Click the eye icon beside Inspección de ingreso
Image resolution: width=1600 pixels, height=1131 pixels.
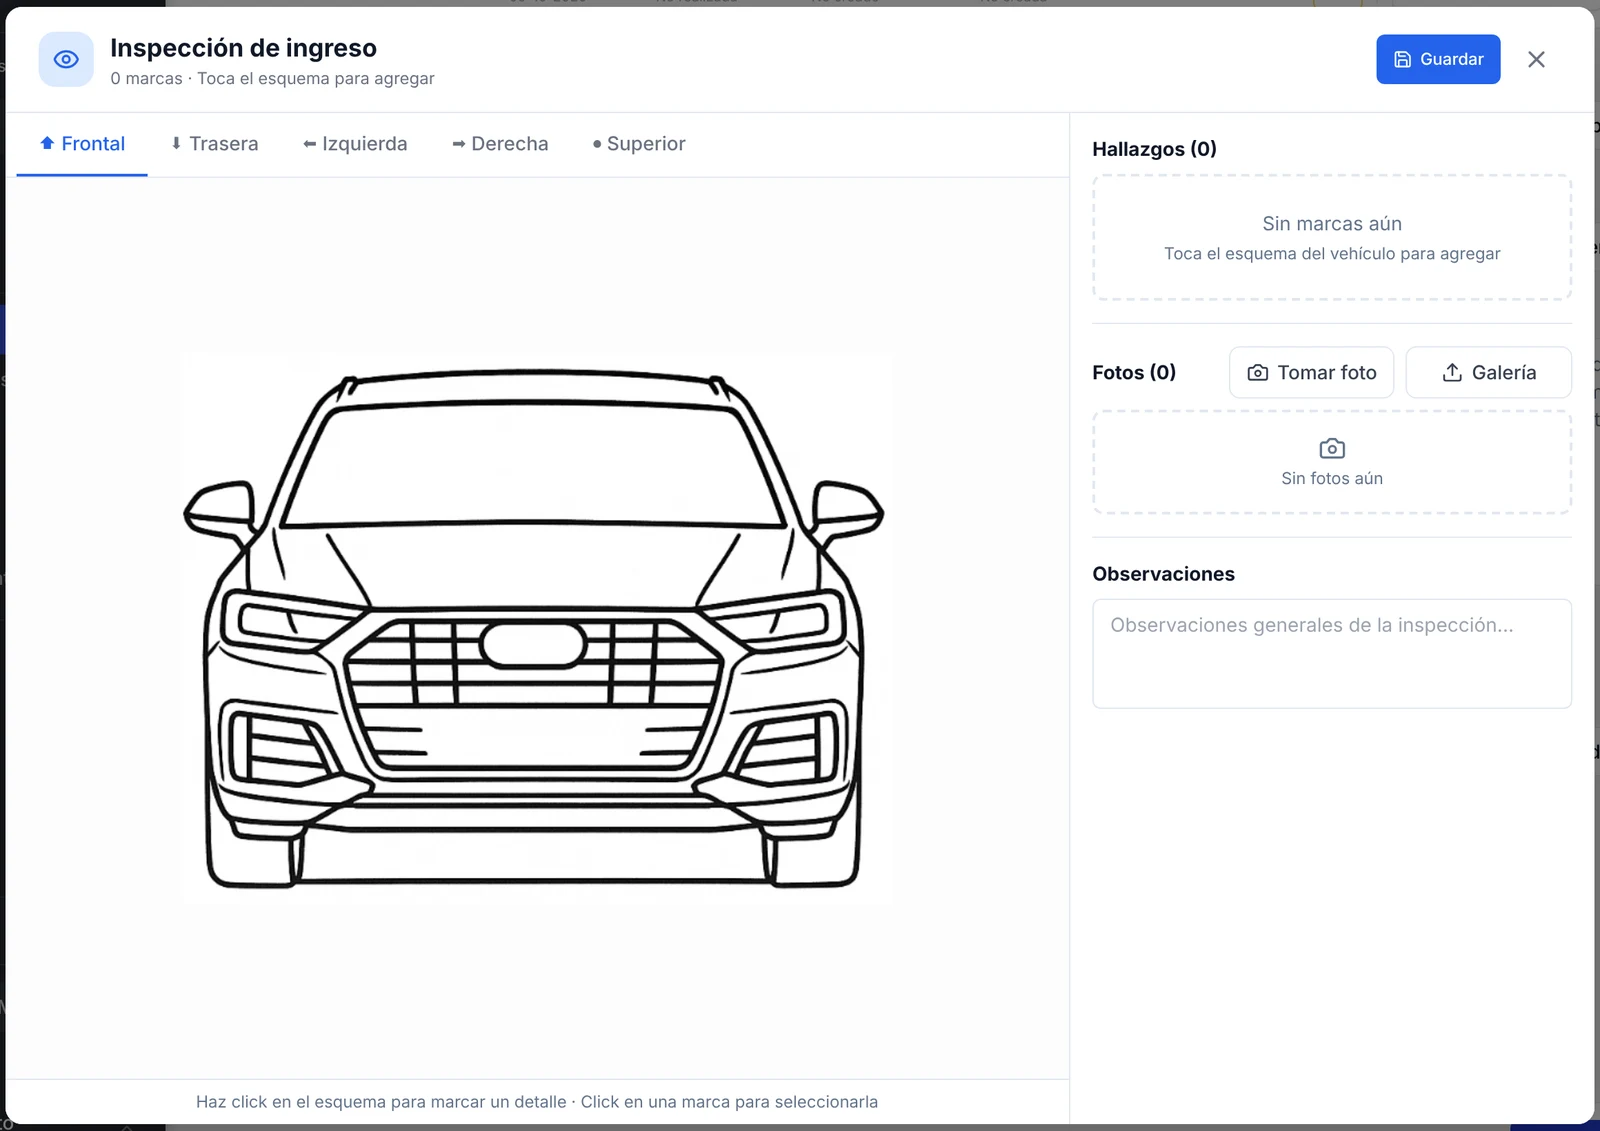(x=66, y=60)
